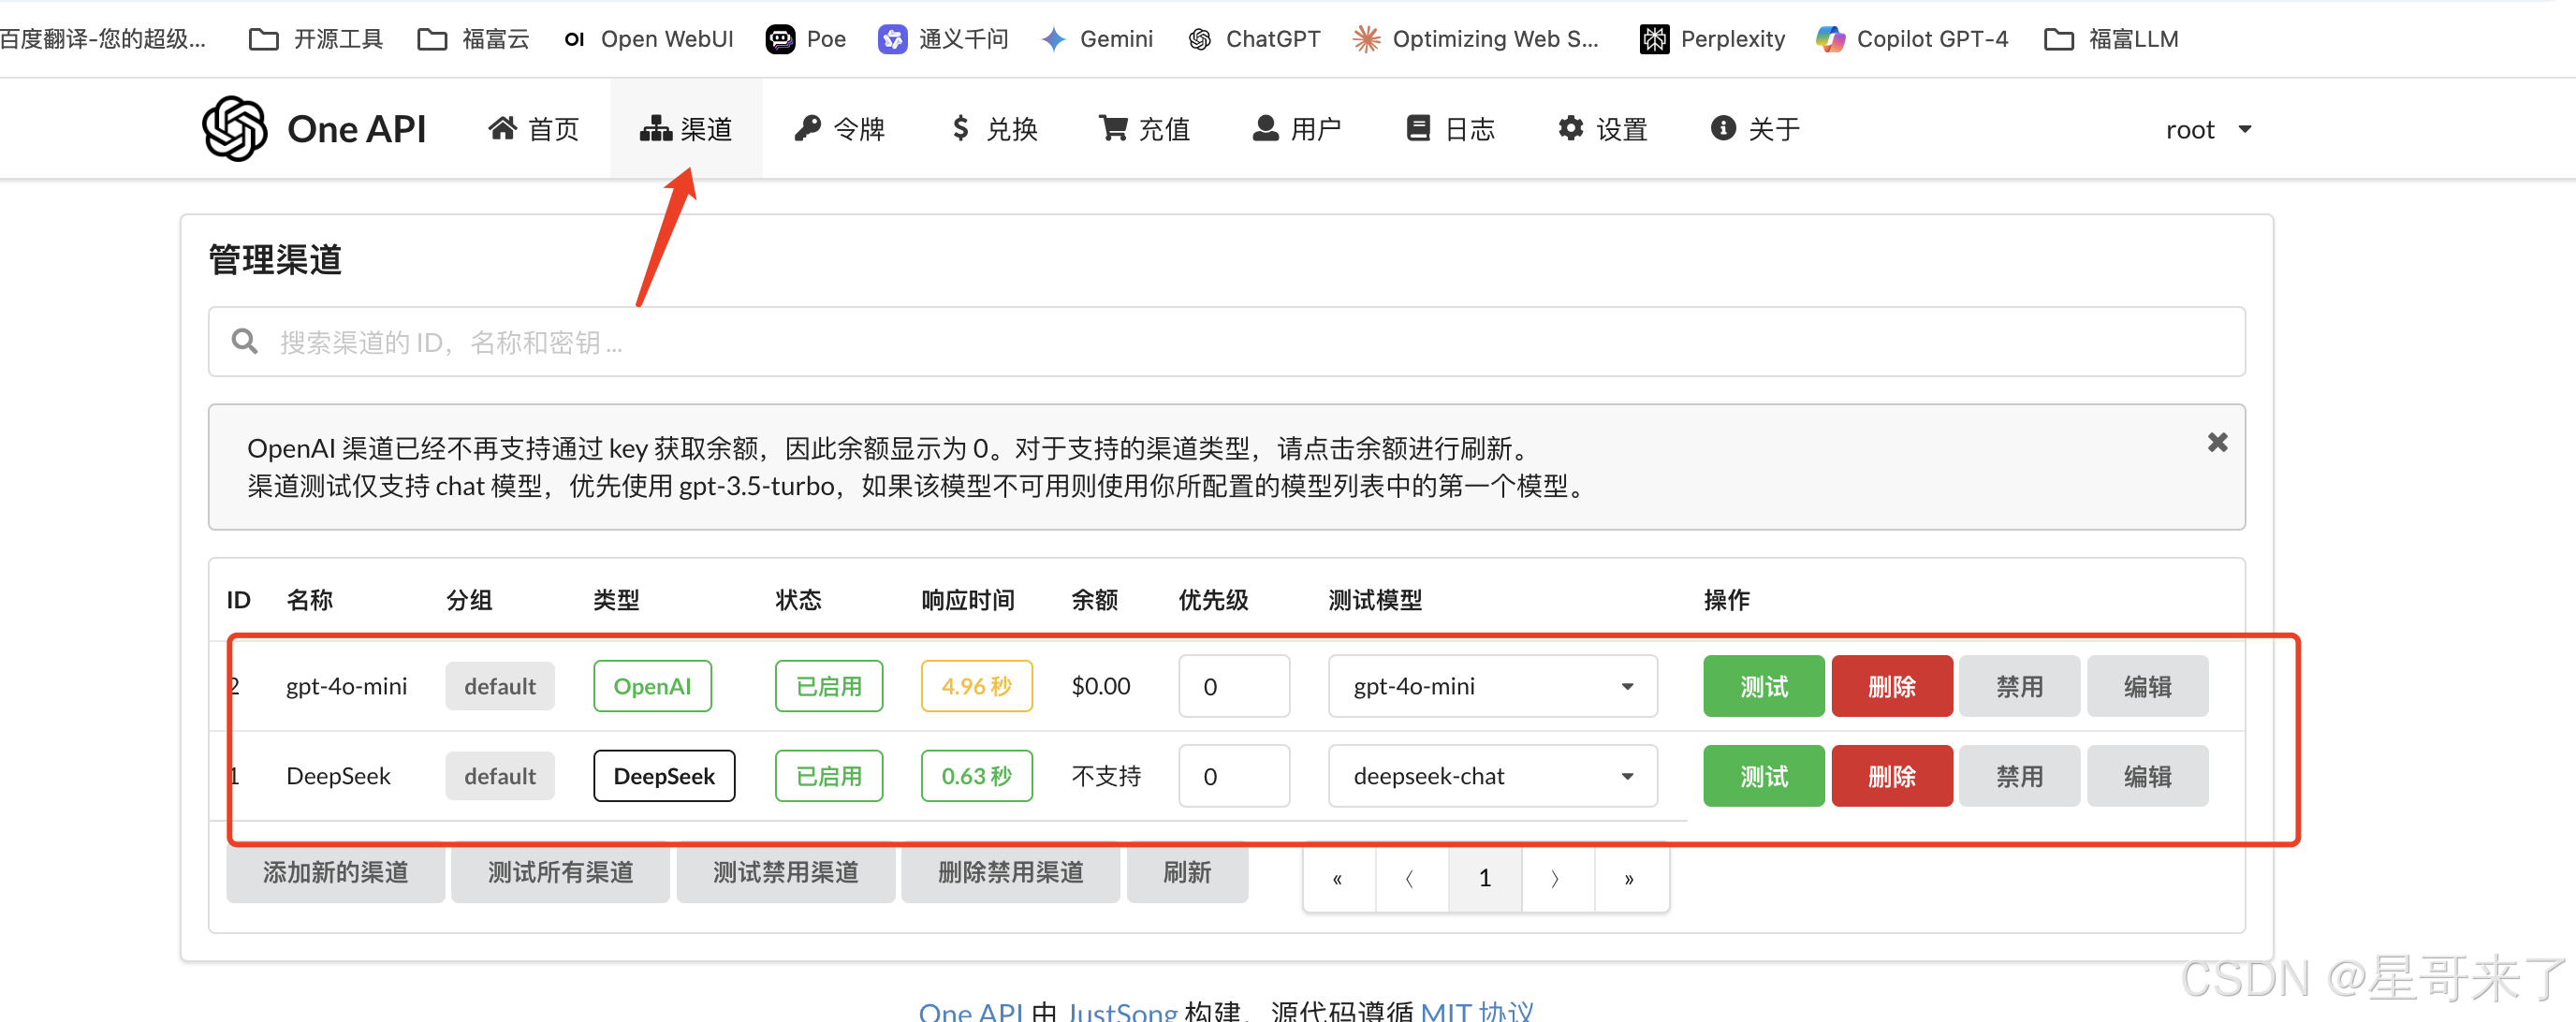Screen dimensions: 2576x1022
Task: Click the One API logo icon
Action: pos(234,129)
